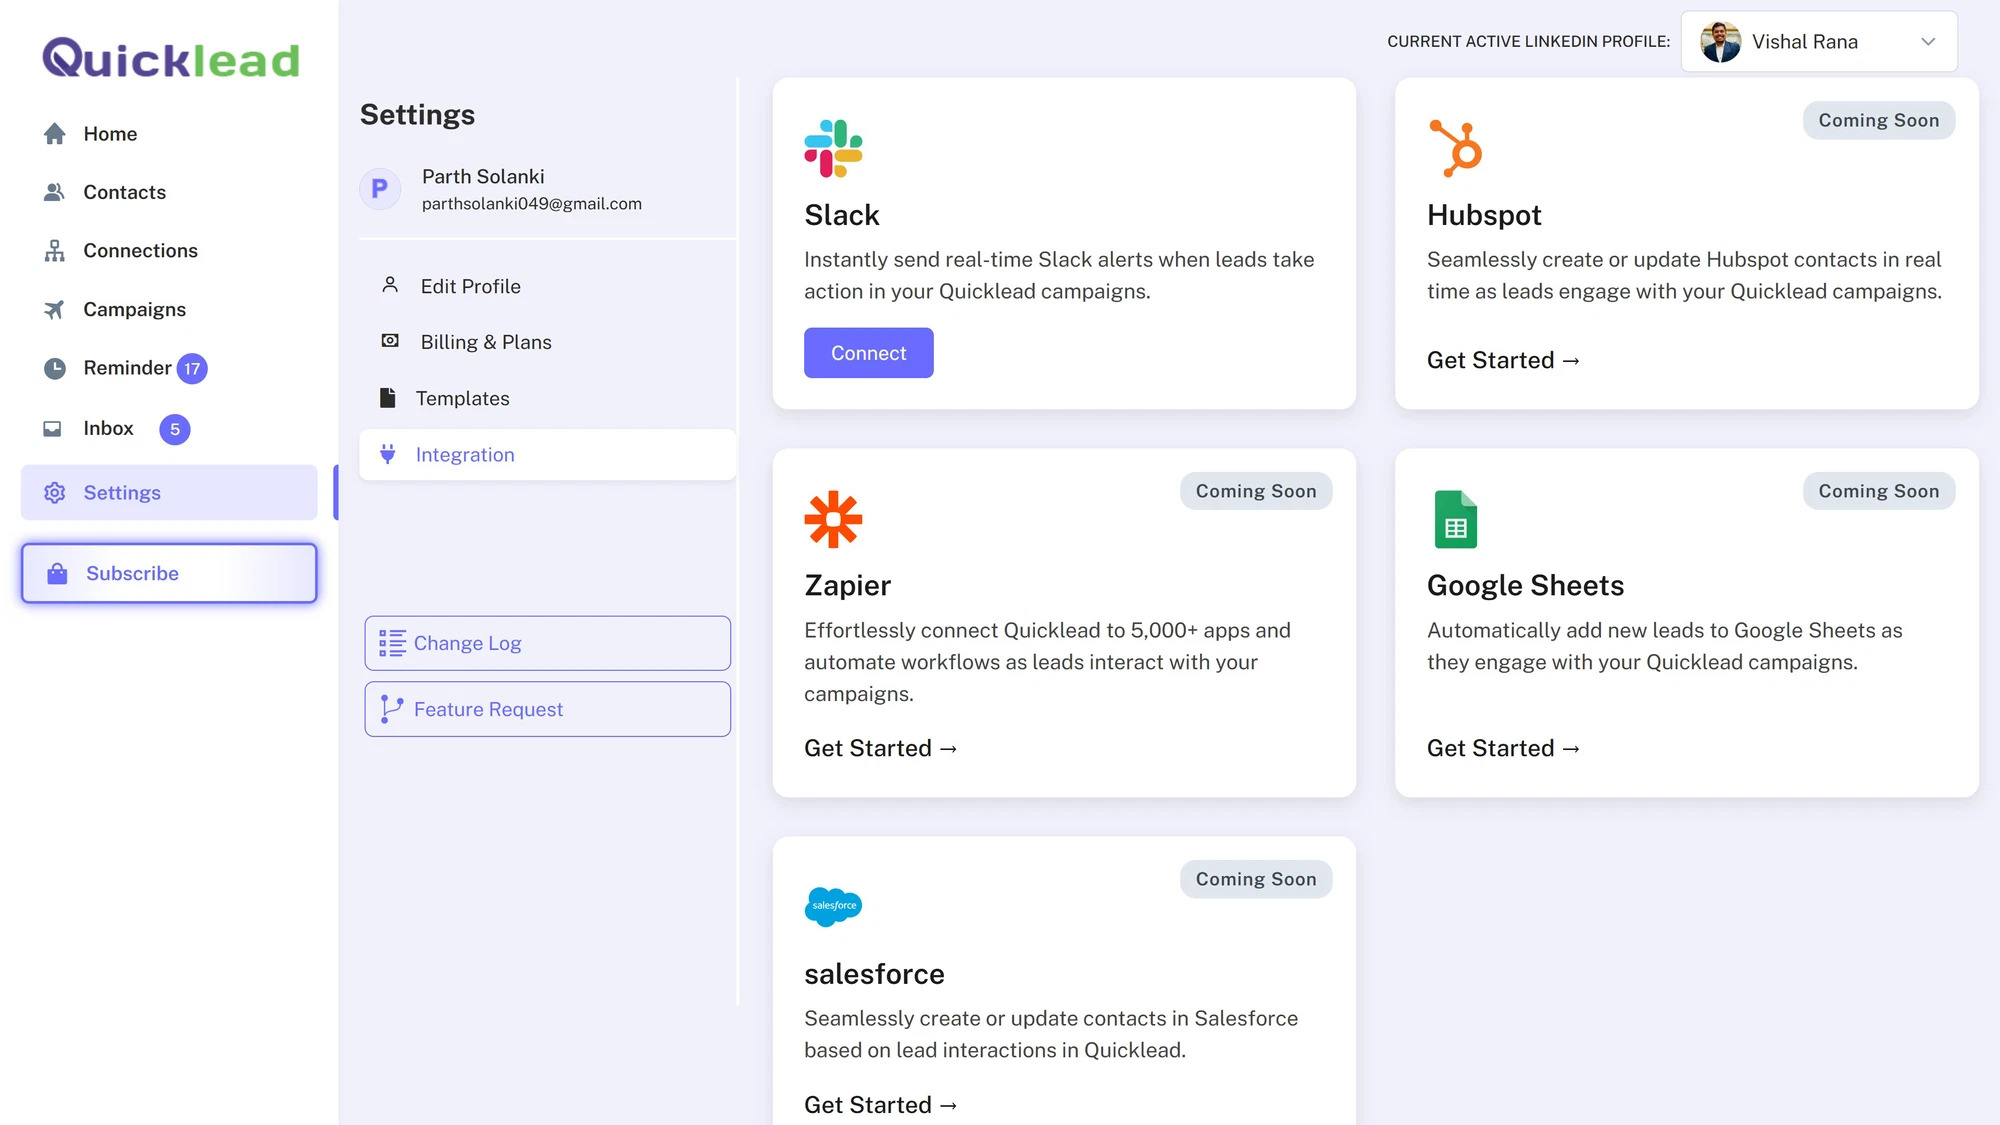
Task: Open the Billing & Plans settings
Action: pyautogui.click(x=485, y=342)
